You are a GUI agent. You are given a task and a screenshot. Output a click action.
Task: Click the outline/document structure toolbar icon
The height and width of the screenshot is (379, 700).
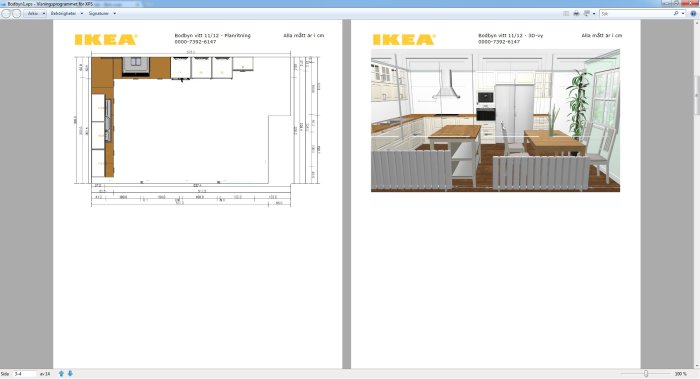[566, 13]
